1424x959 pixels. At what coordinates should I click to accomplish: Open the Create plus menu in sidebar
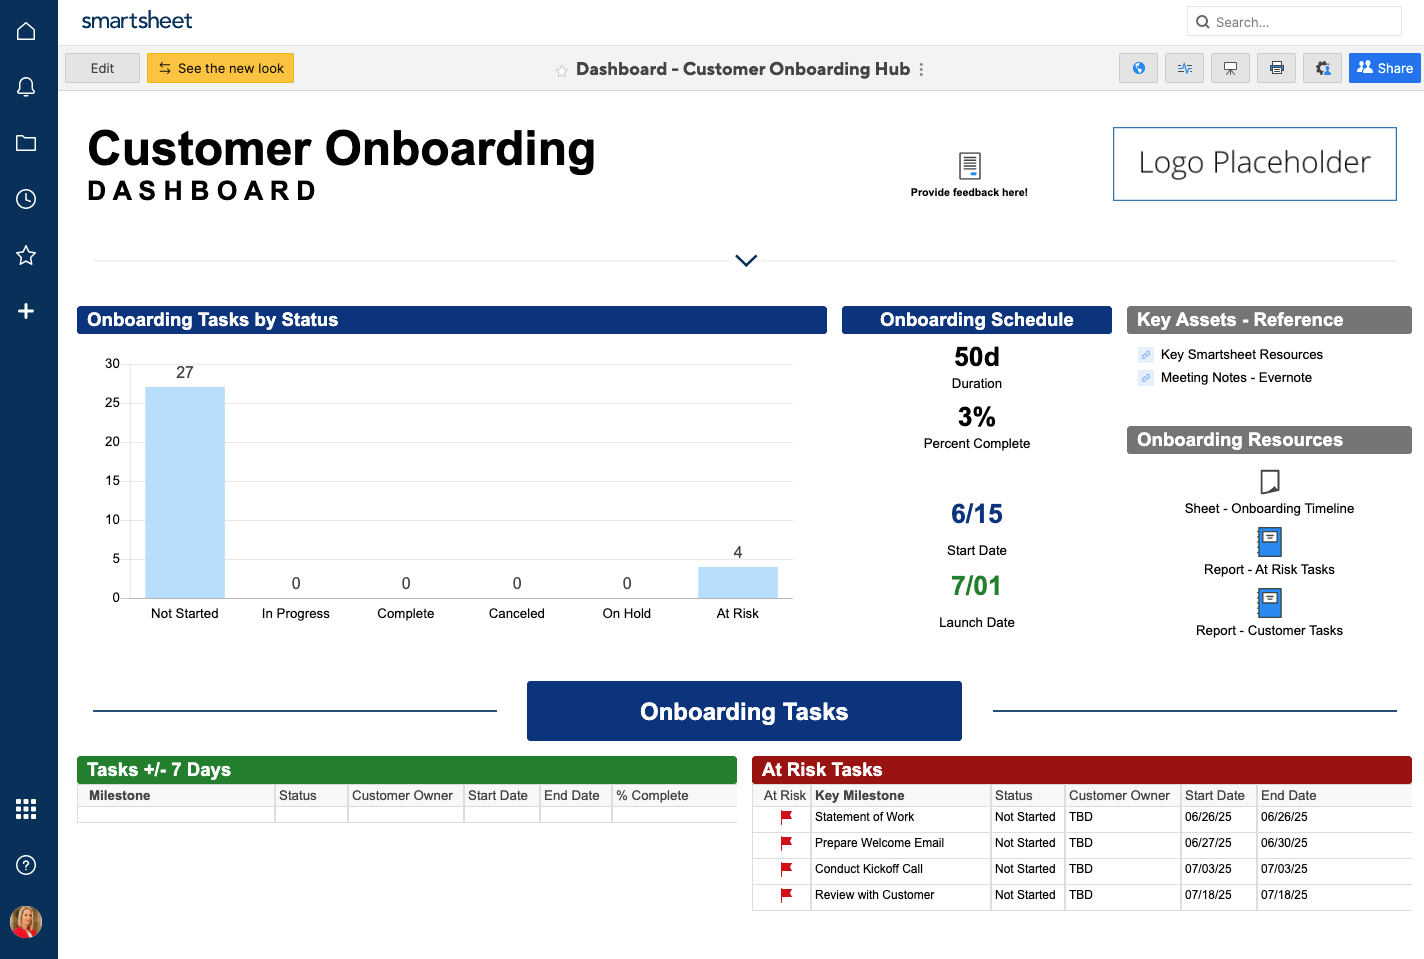pos(26,311)
